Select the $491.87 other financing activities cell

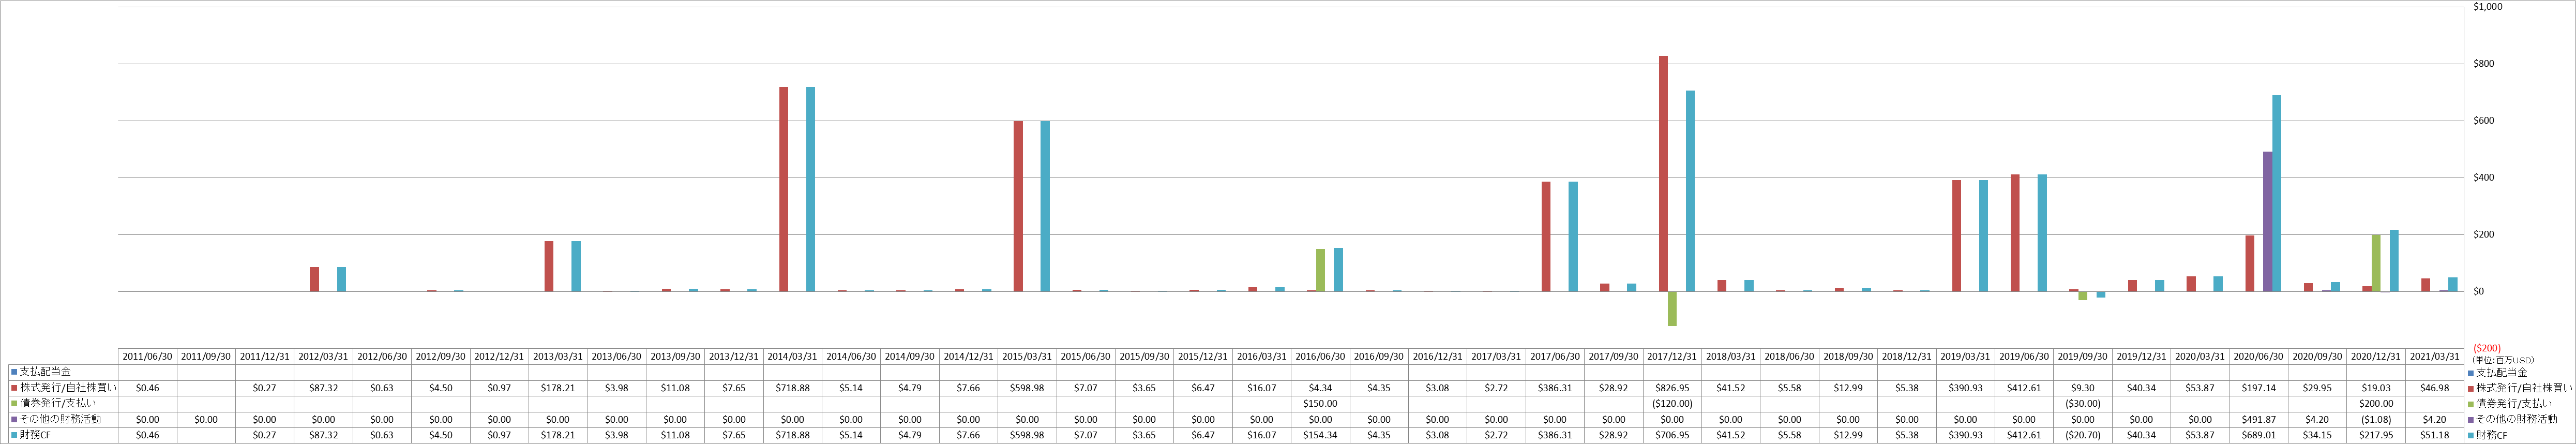point(2260,420)
